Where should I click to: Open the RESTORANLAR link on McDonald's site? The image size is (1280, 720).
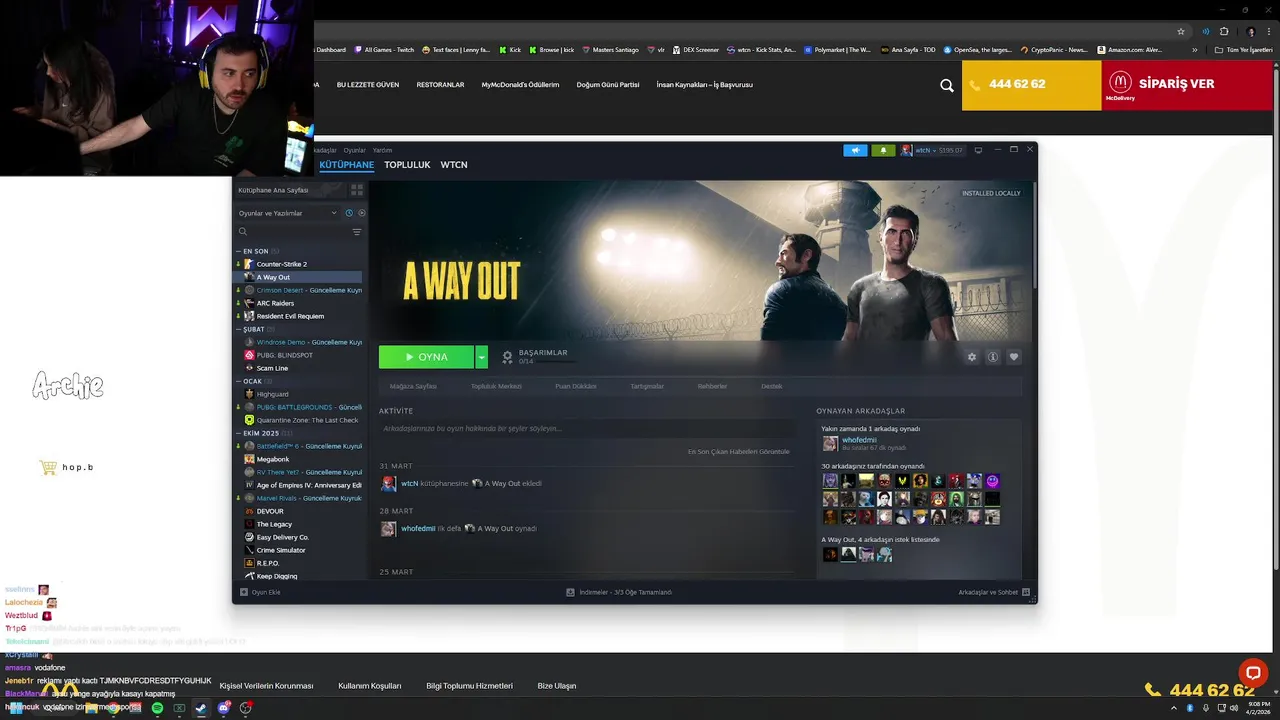440,85
